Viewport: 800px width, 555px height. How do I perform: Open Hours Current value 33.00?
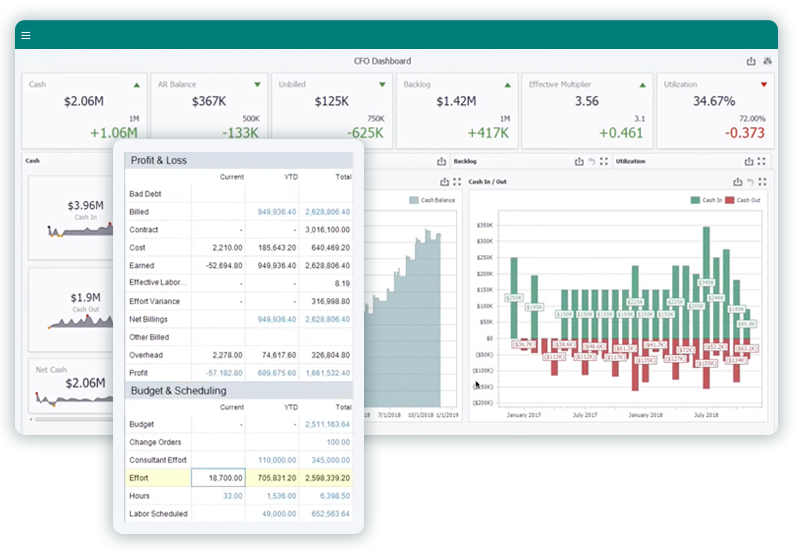pyautogui.click(x=233, y=496)
